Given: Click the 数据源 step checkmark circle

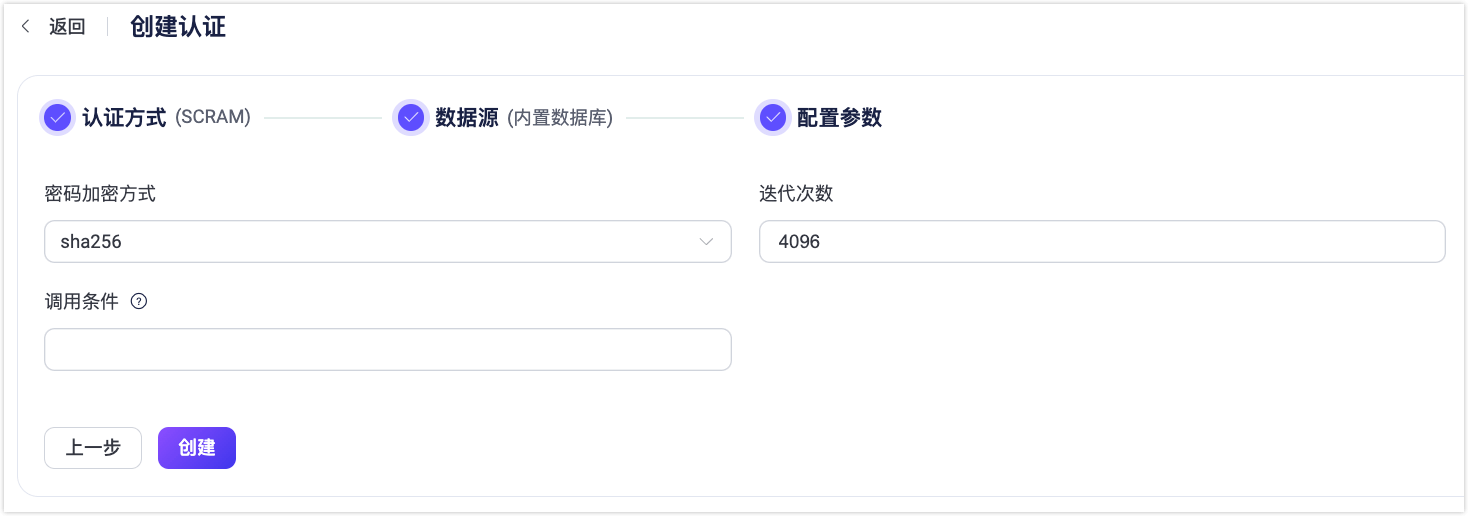Looking at the screenshot, I should coord(411,118).
